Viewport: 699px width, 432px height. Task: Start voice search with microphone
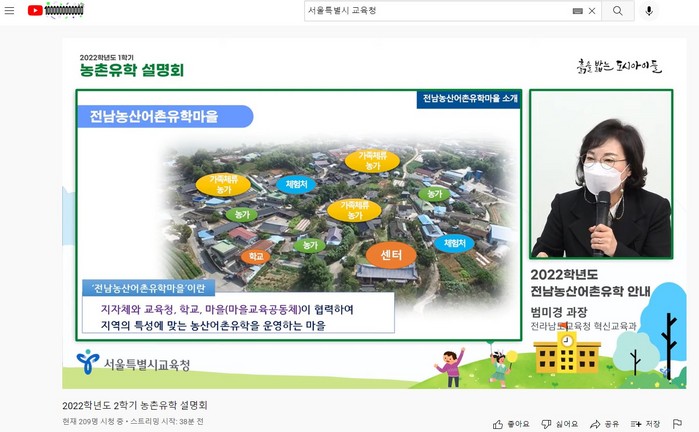tap(649, 11)
